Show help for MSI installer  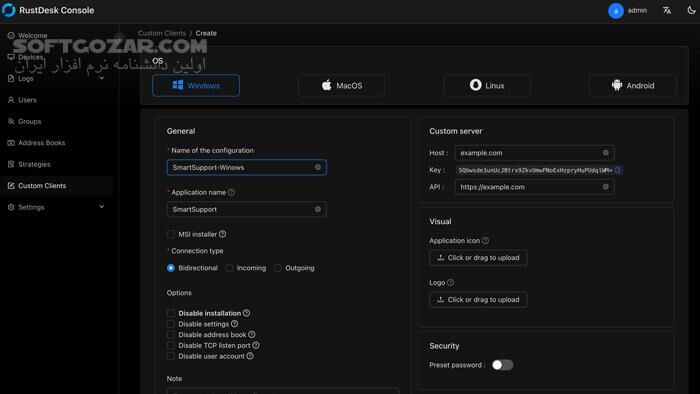222,234
